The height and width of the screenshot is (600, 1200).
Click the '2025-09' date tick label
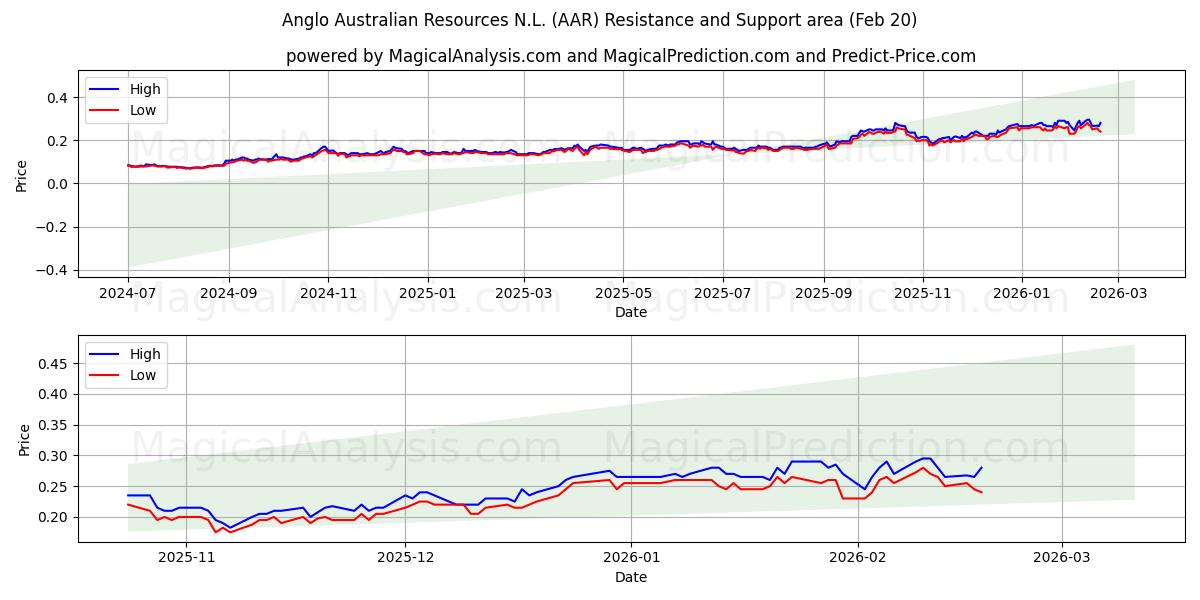824,294
